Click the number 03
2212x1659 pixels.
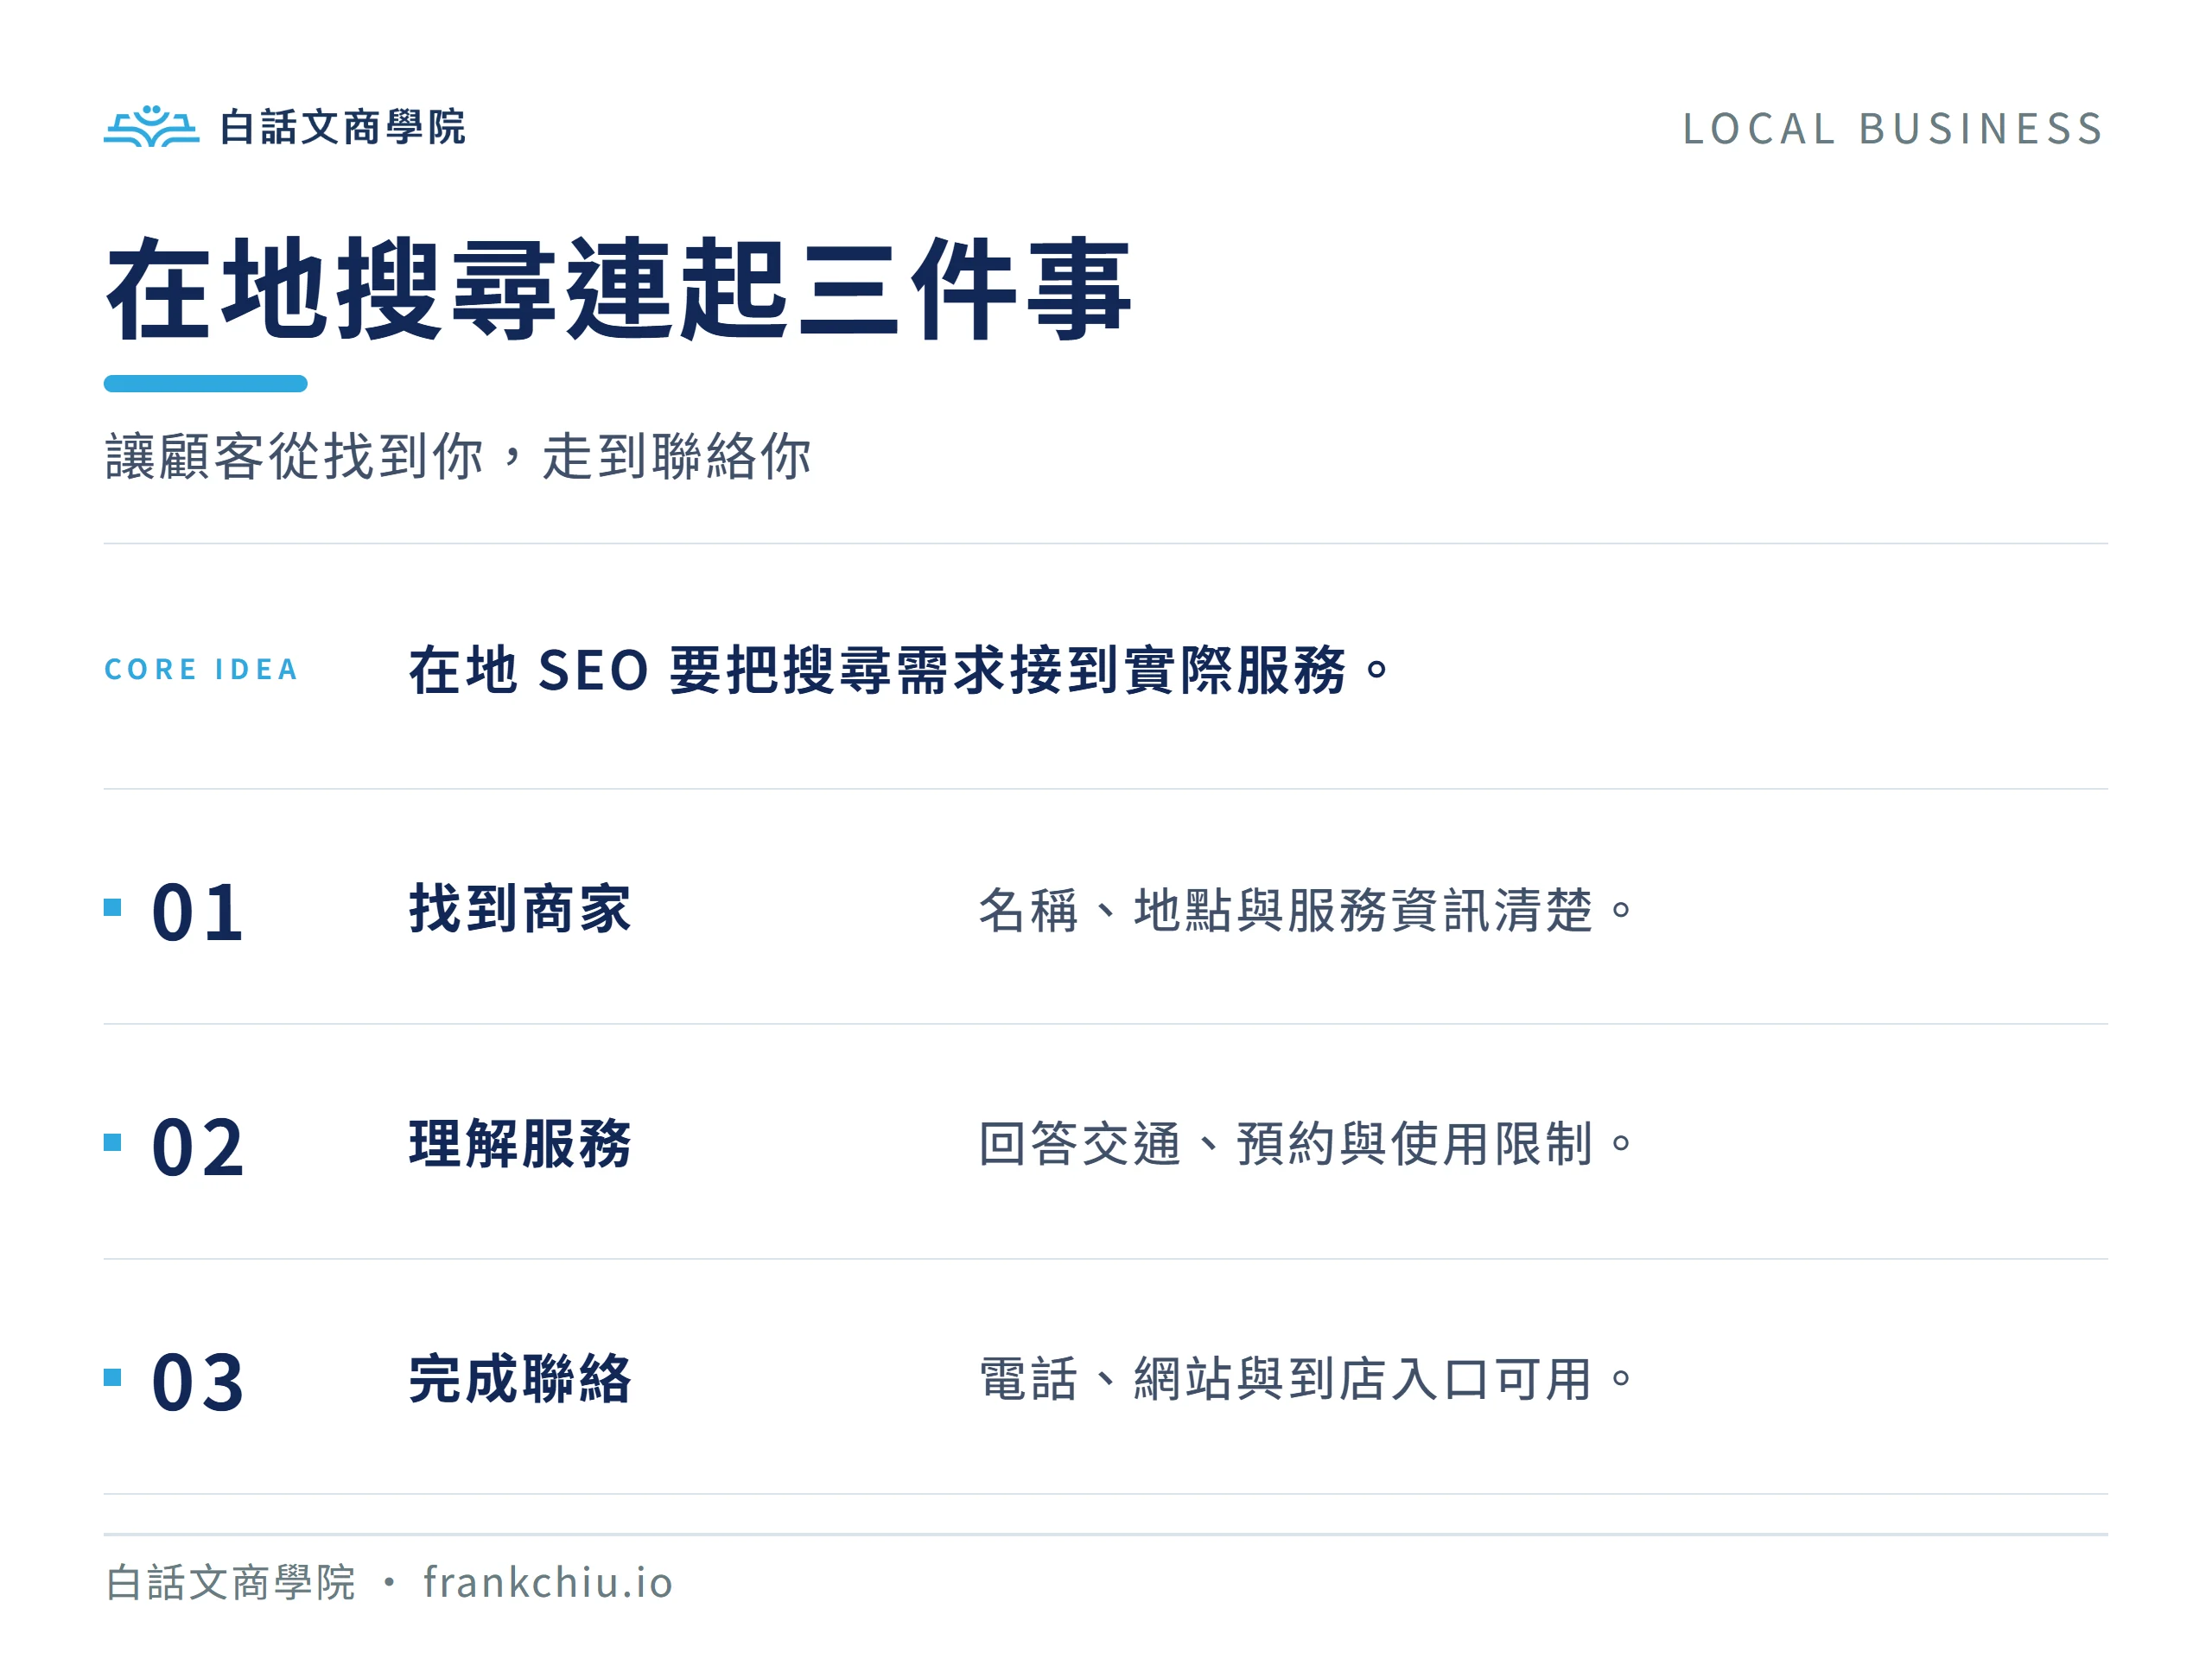pyautogui.click(x=197, y=1382)
